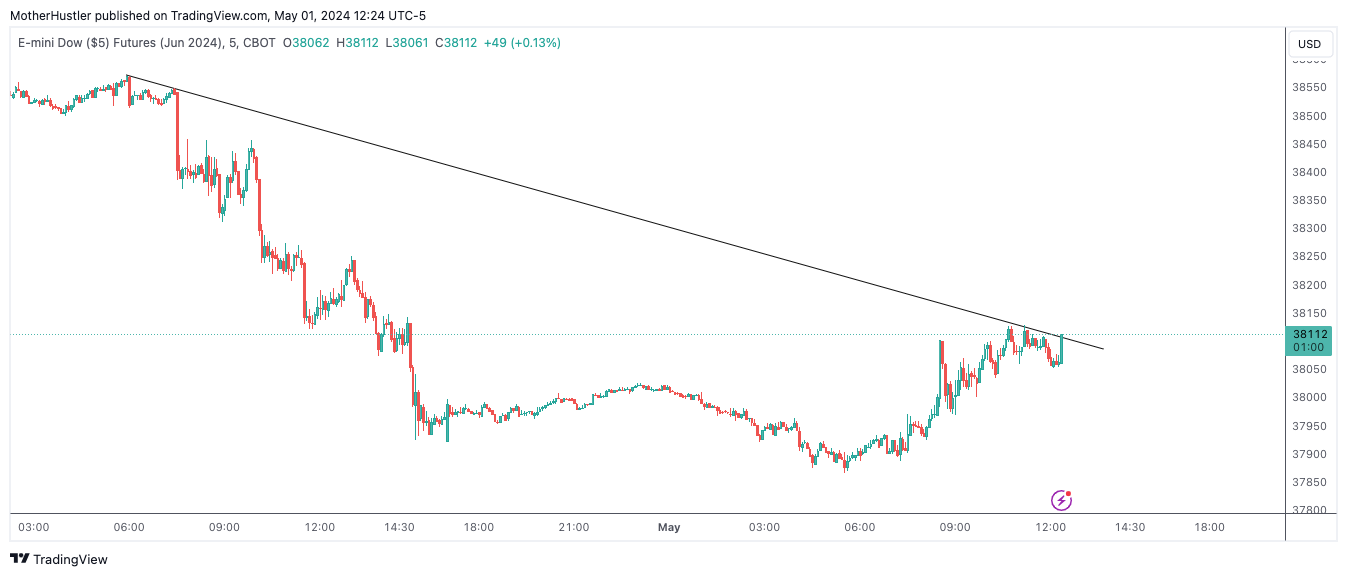The width and height of the screenshot is (1347, 576).
Task: Click the +49 (+0.13%) change value
Action: (x=522, y=43)
